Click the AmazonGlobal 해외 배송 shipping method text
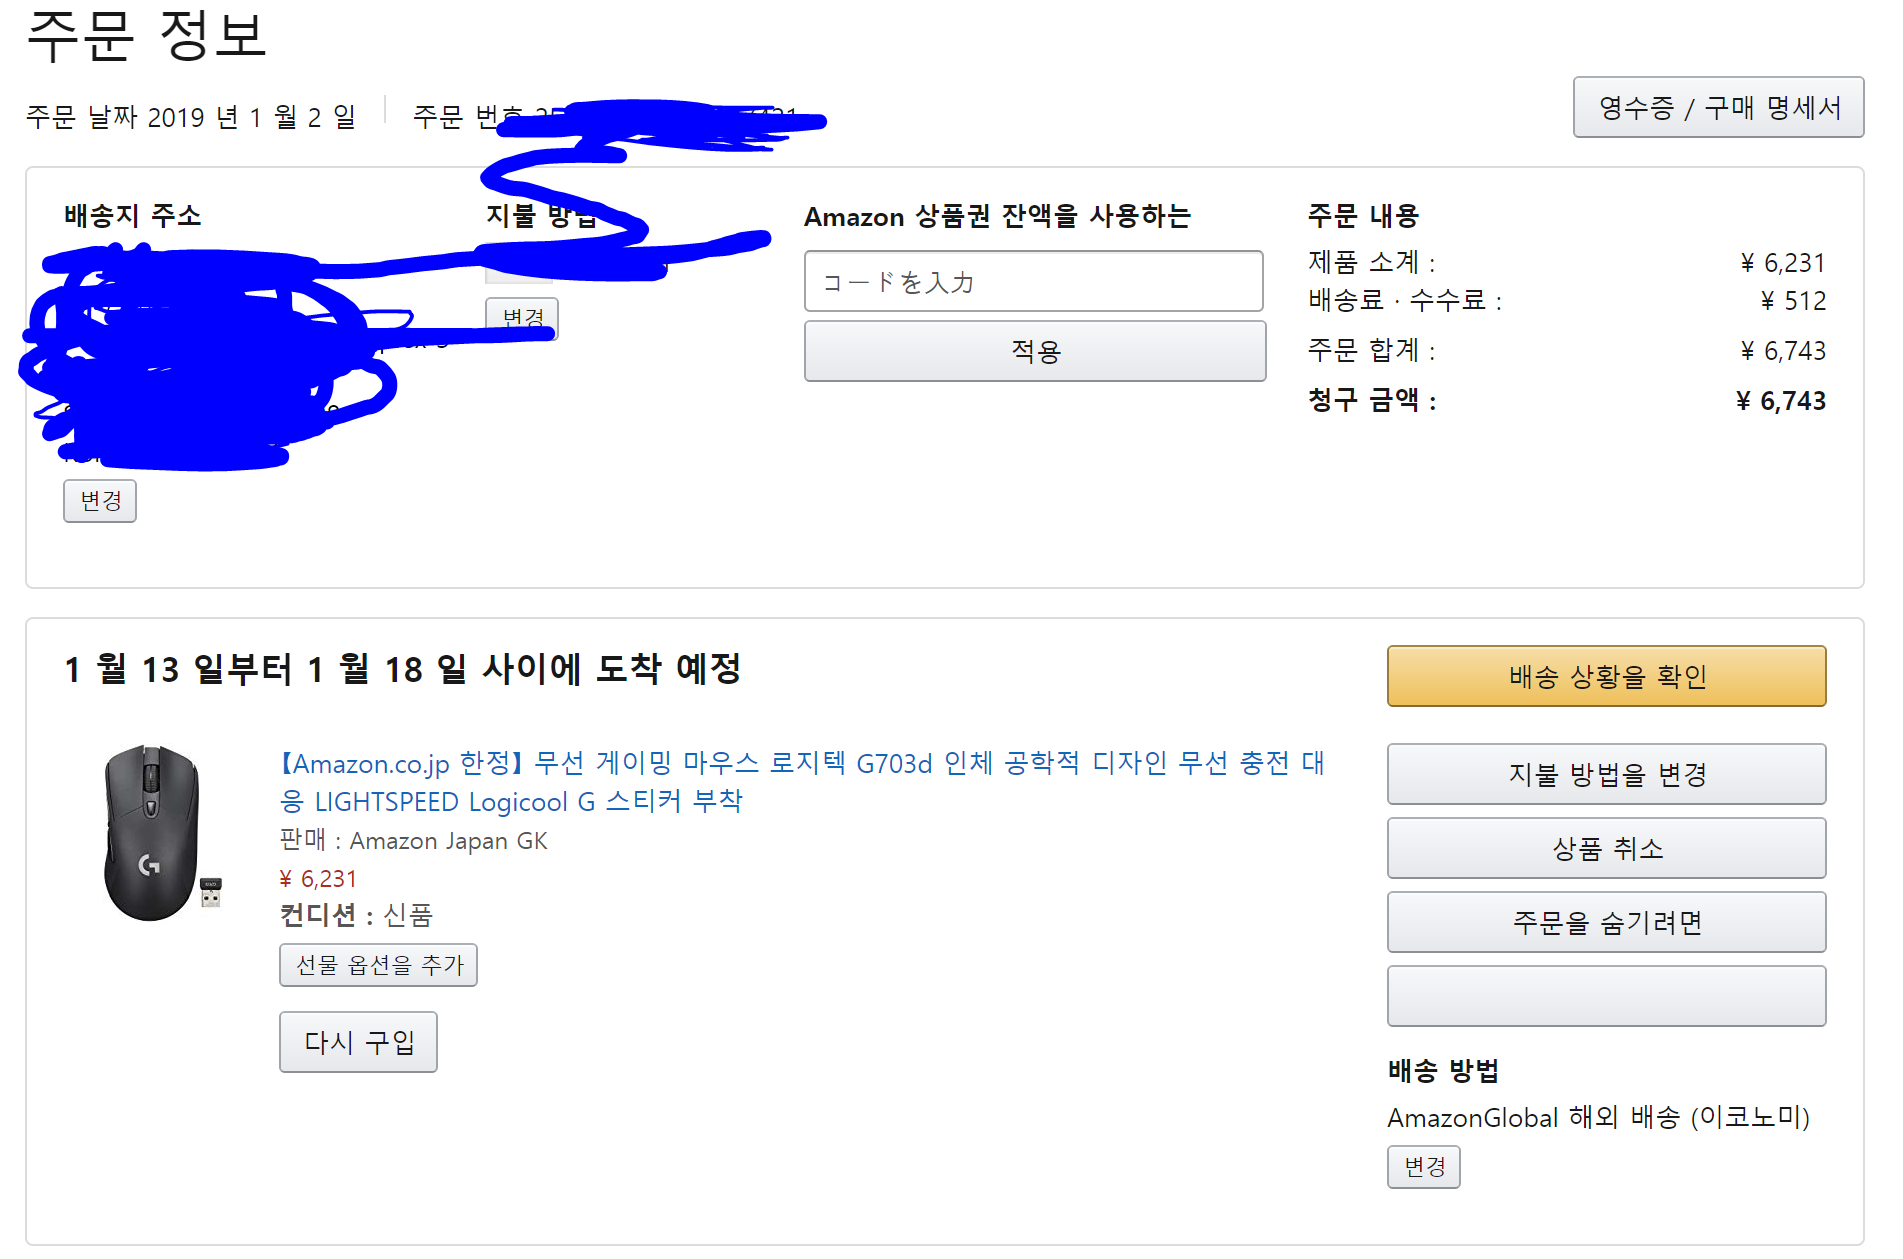Screen dimensions: 1903x1259 (x=1598, y=1117)
